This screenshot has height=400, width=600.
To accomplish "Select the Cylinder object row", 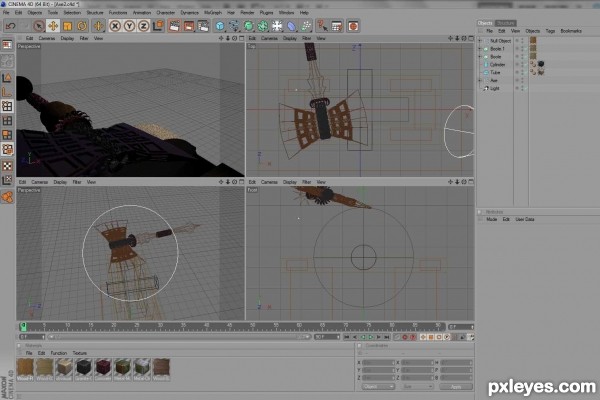I will coord(497,65).
